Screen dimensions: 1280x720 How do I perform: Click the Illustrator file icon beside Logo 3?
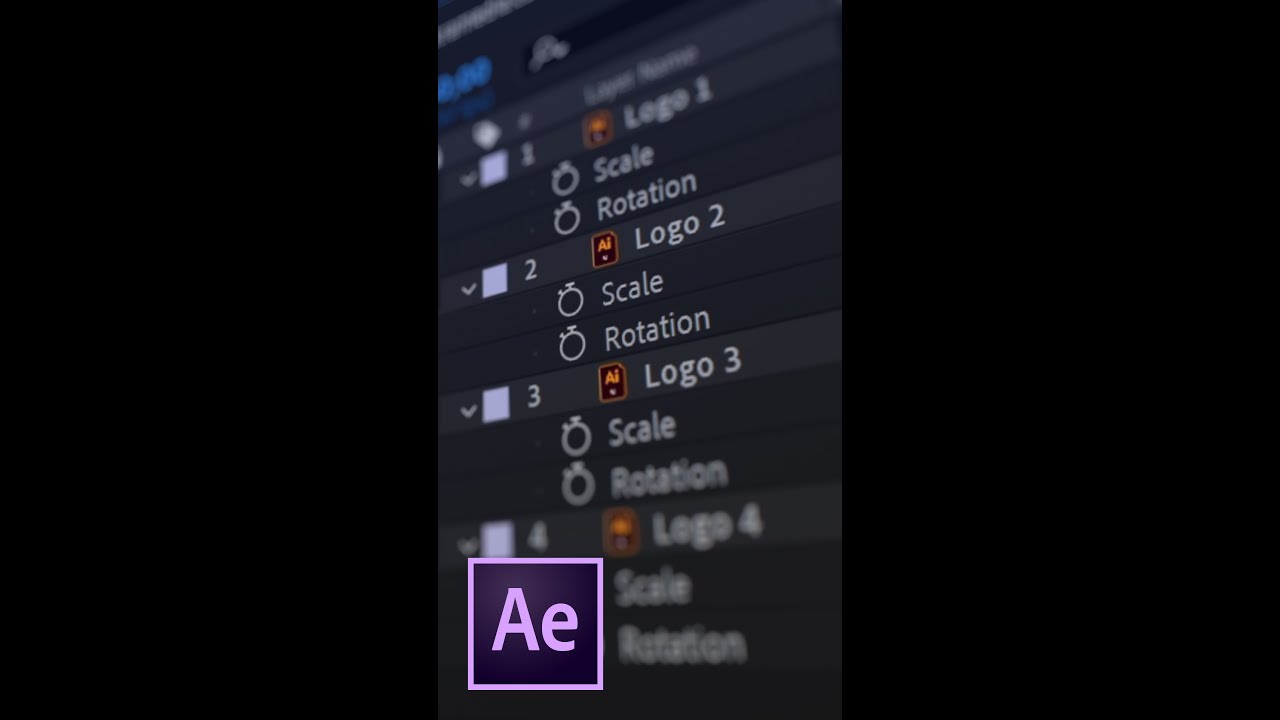point(612,382)
